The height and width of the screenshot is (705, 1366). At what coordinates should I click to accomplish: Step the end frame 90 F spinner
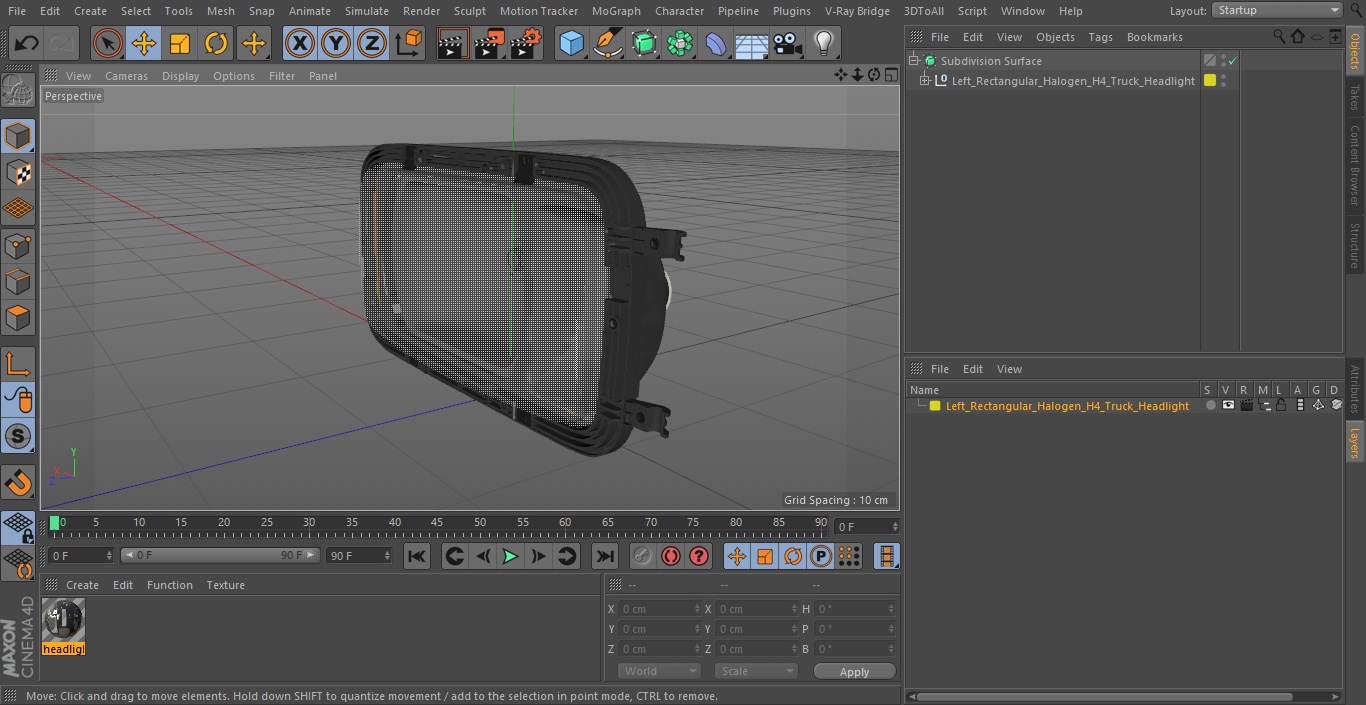[386, 555]
